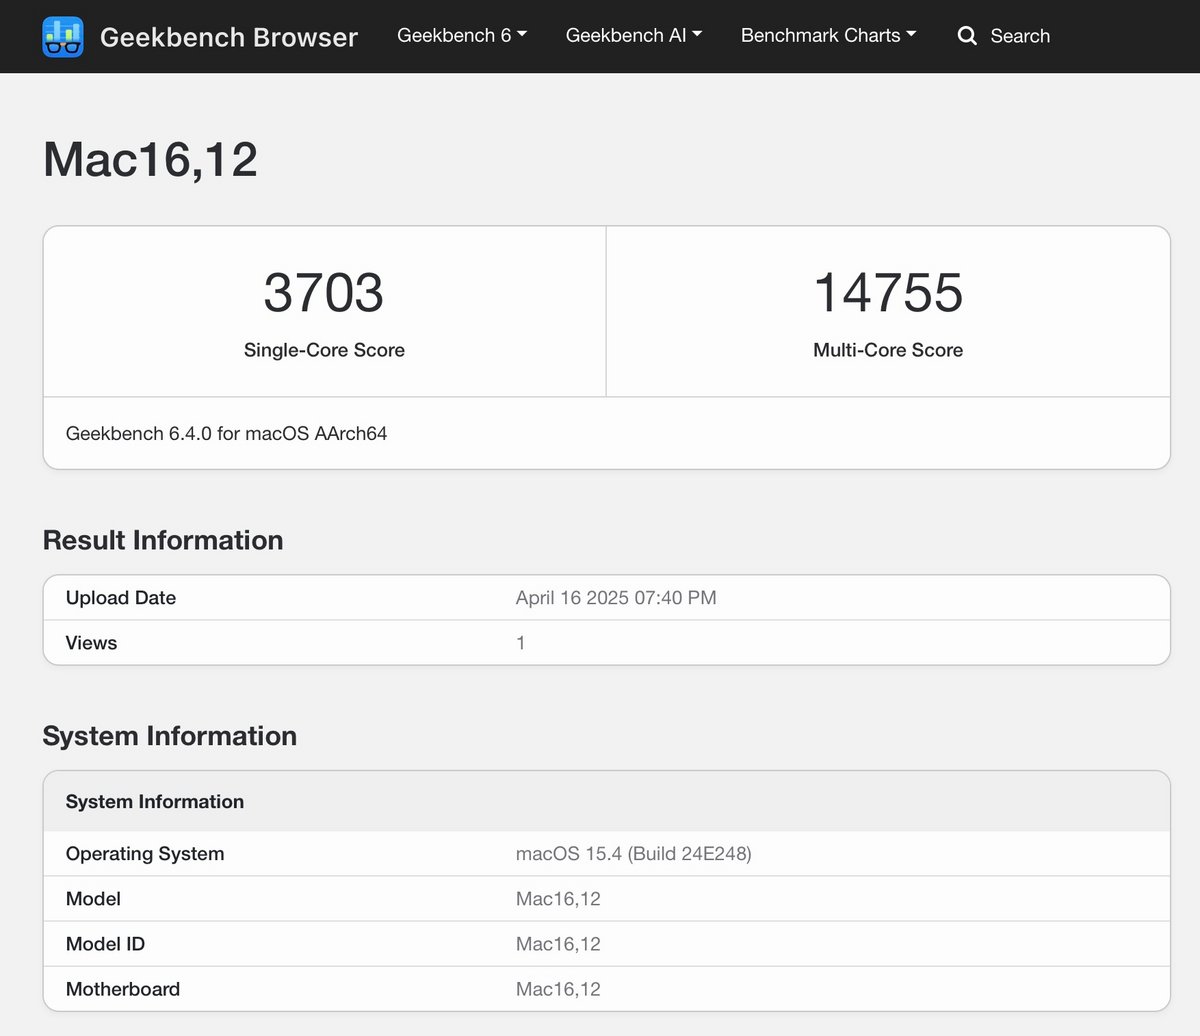Click Geekbench 6.4.0 for macOS AArch64 text
The width and height of the screenshot is (1200, 1036).
coord(226,433)
